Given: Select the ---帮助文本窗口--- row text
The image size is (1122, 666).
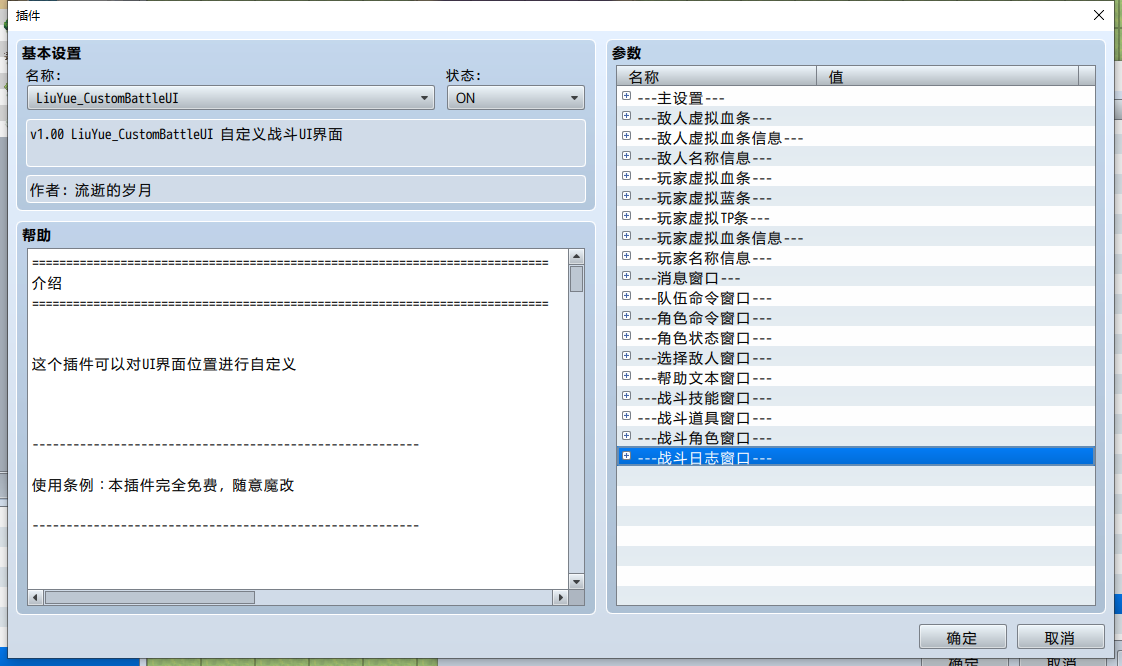Looking at the screenshot, I should 704,378.
